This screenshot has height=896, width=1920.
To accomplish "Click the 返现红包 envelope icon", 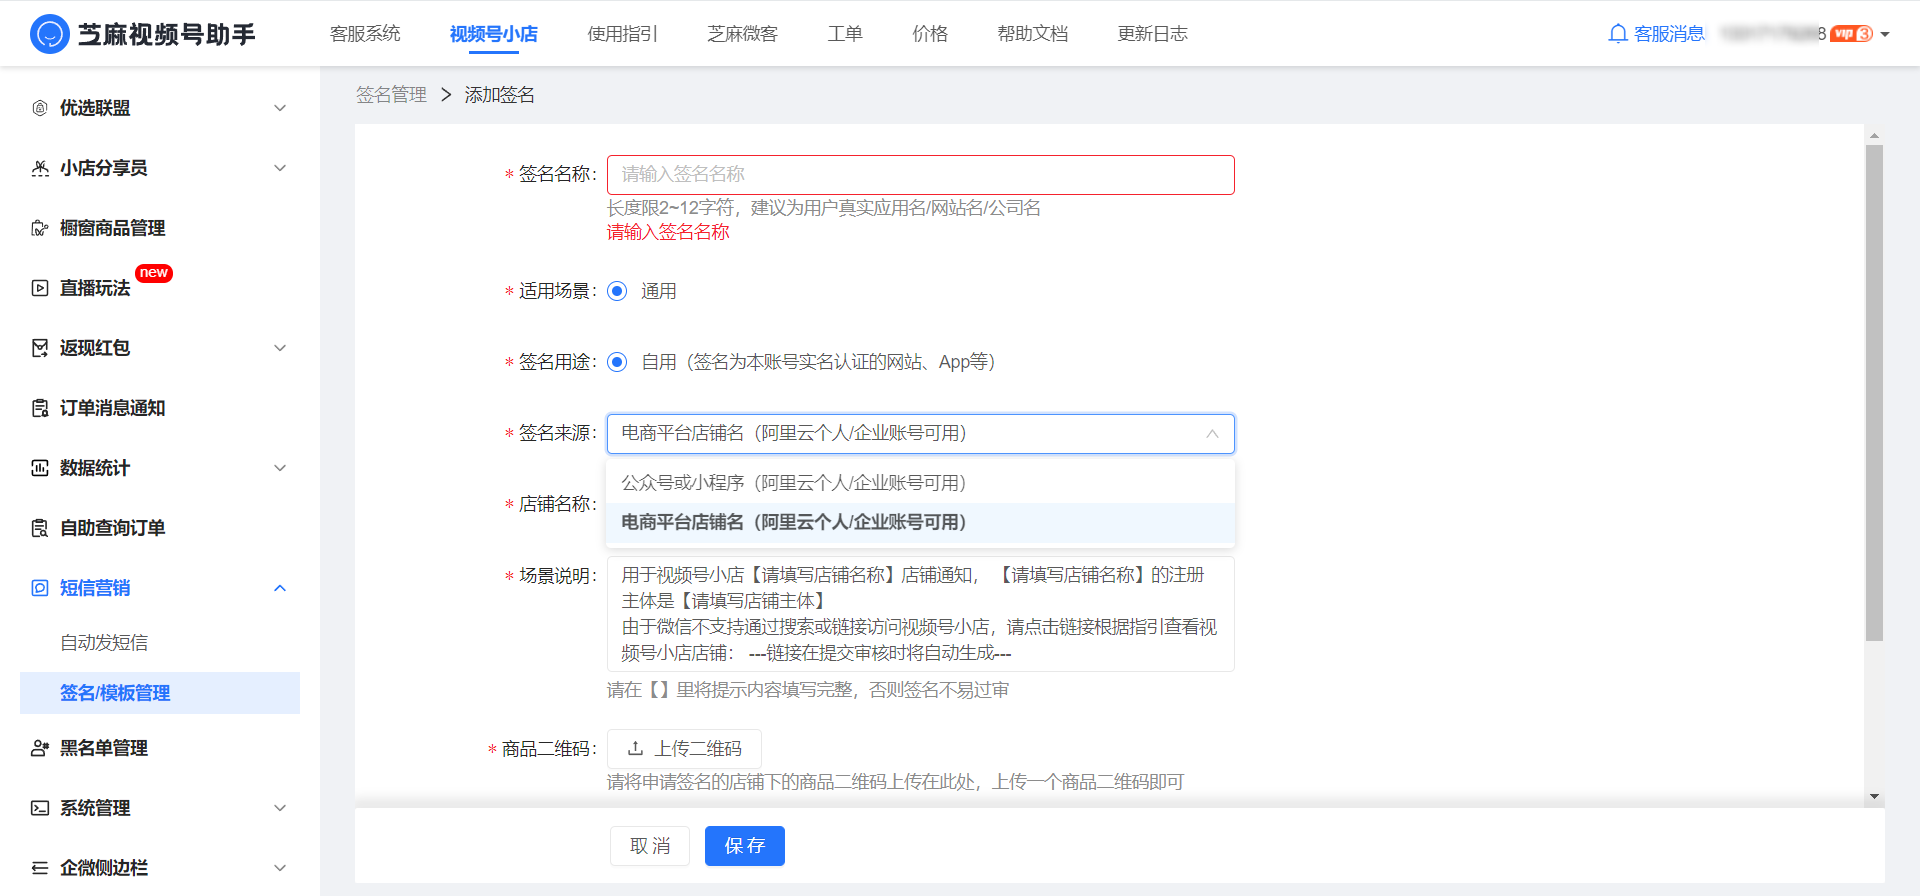I will pyautogui.click(x=40, y=348).
